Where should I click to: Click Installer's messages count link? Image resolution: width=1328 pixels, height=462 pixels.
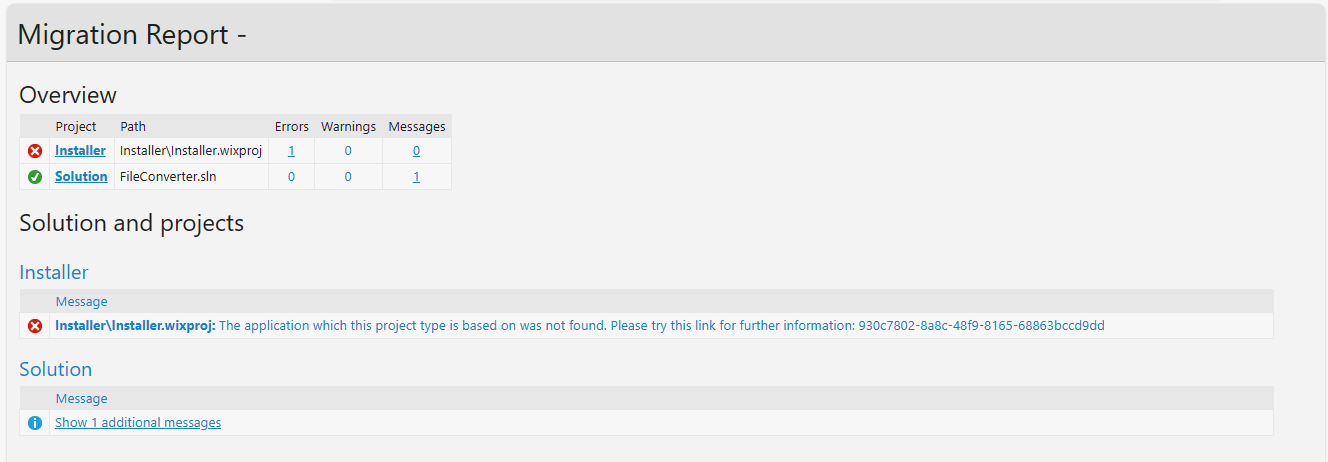pos(416,151)
